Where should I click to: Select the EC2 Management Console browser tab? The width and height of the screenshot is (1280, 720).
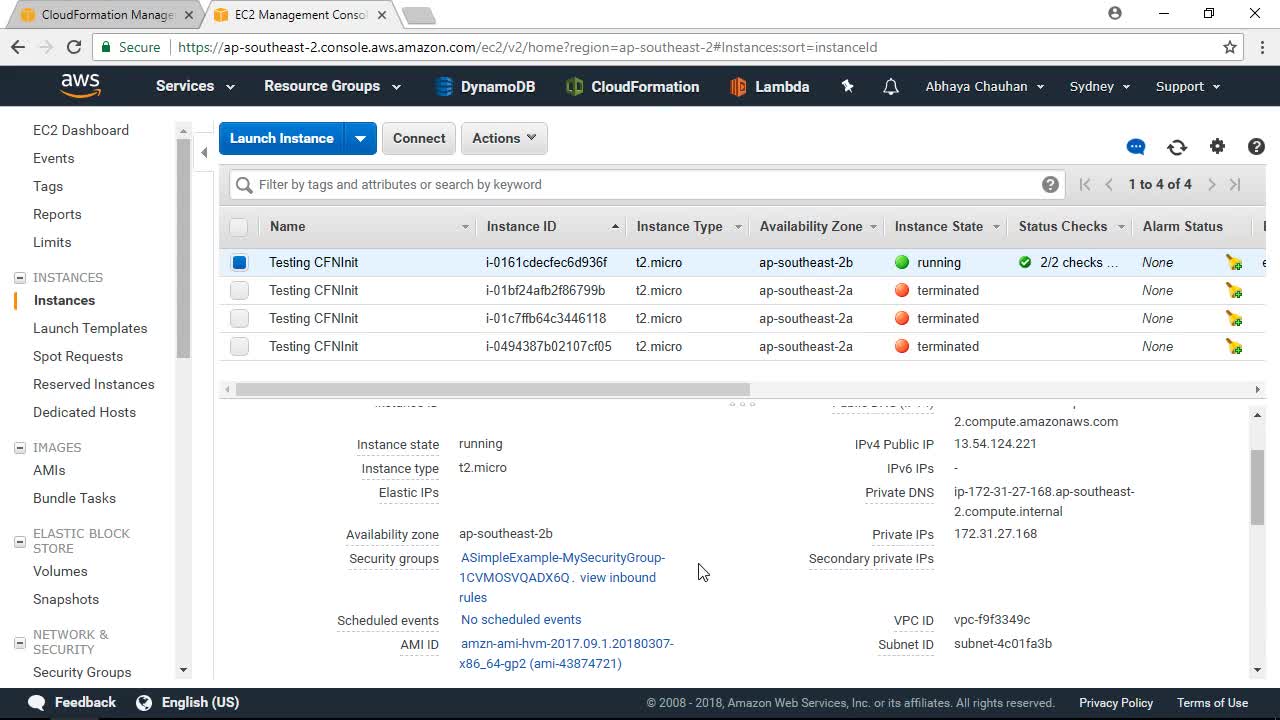tap(300, 15)
